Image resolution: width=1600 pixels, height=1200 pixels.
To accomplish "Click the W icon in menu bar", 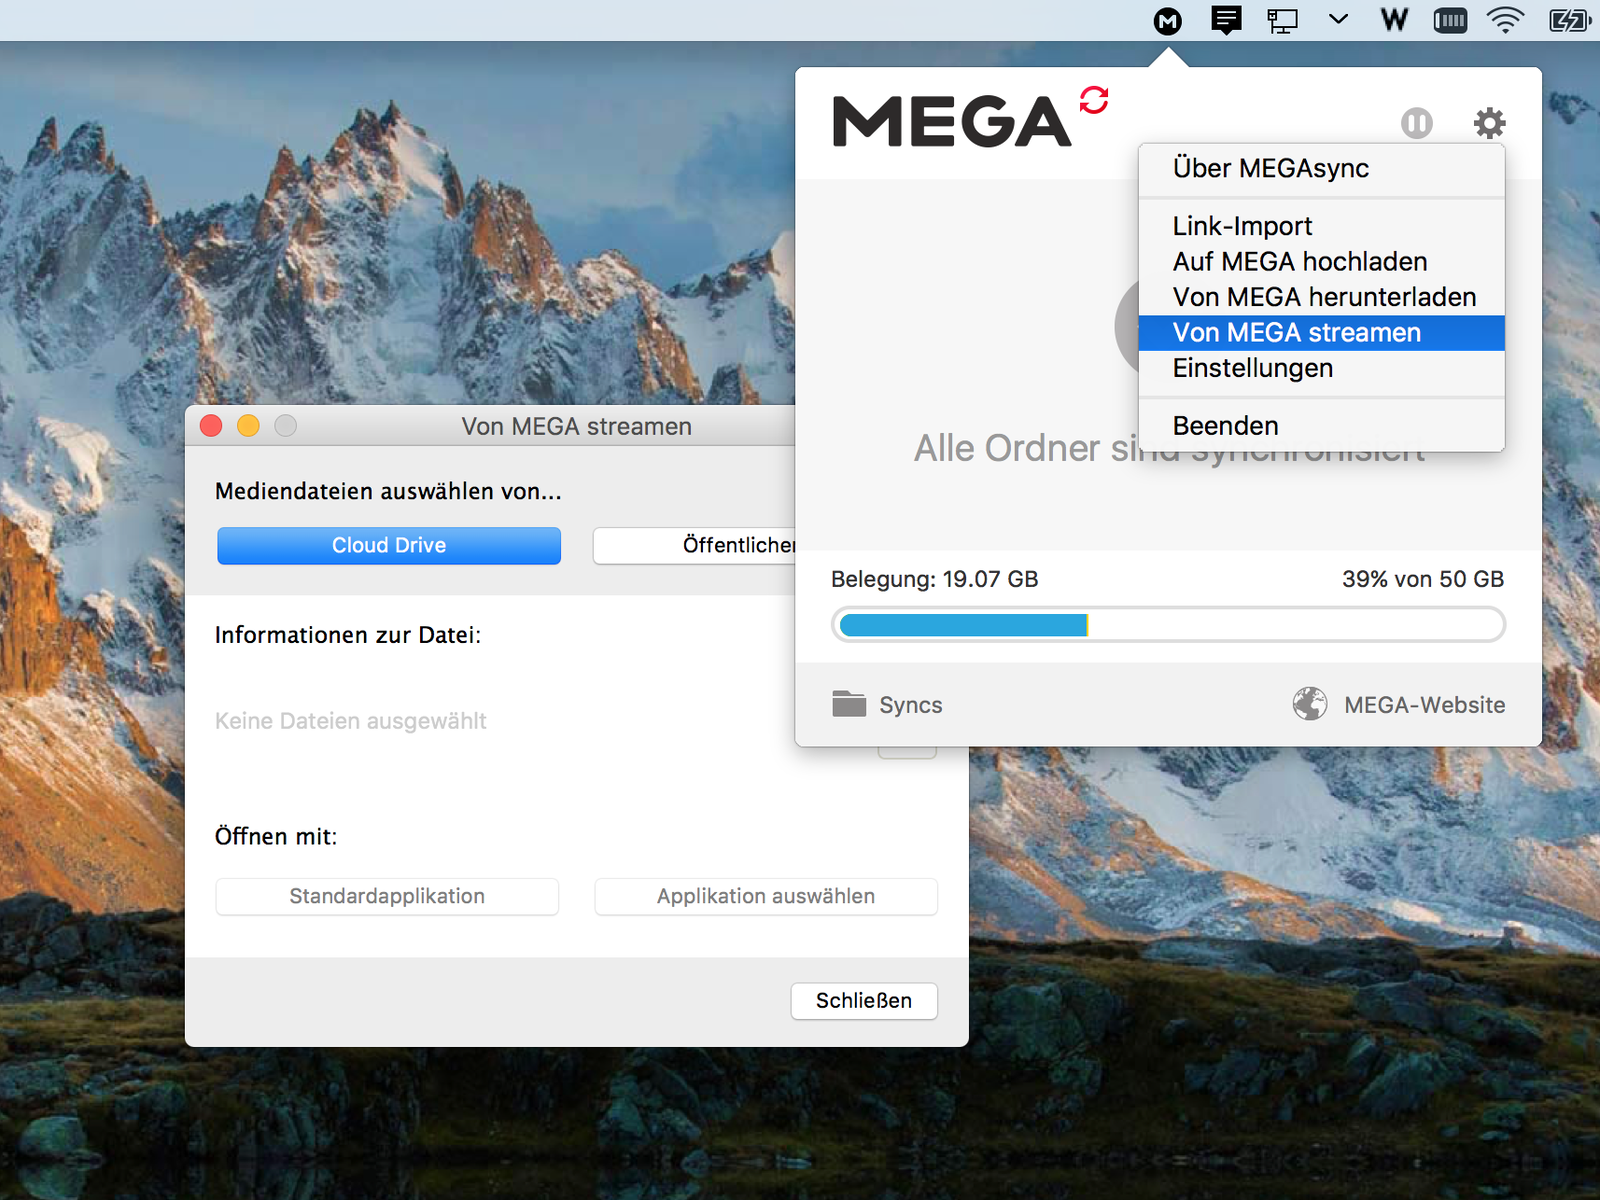I will (1394, 20).
